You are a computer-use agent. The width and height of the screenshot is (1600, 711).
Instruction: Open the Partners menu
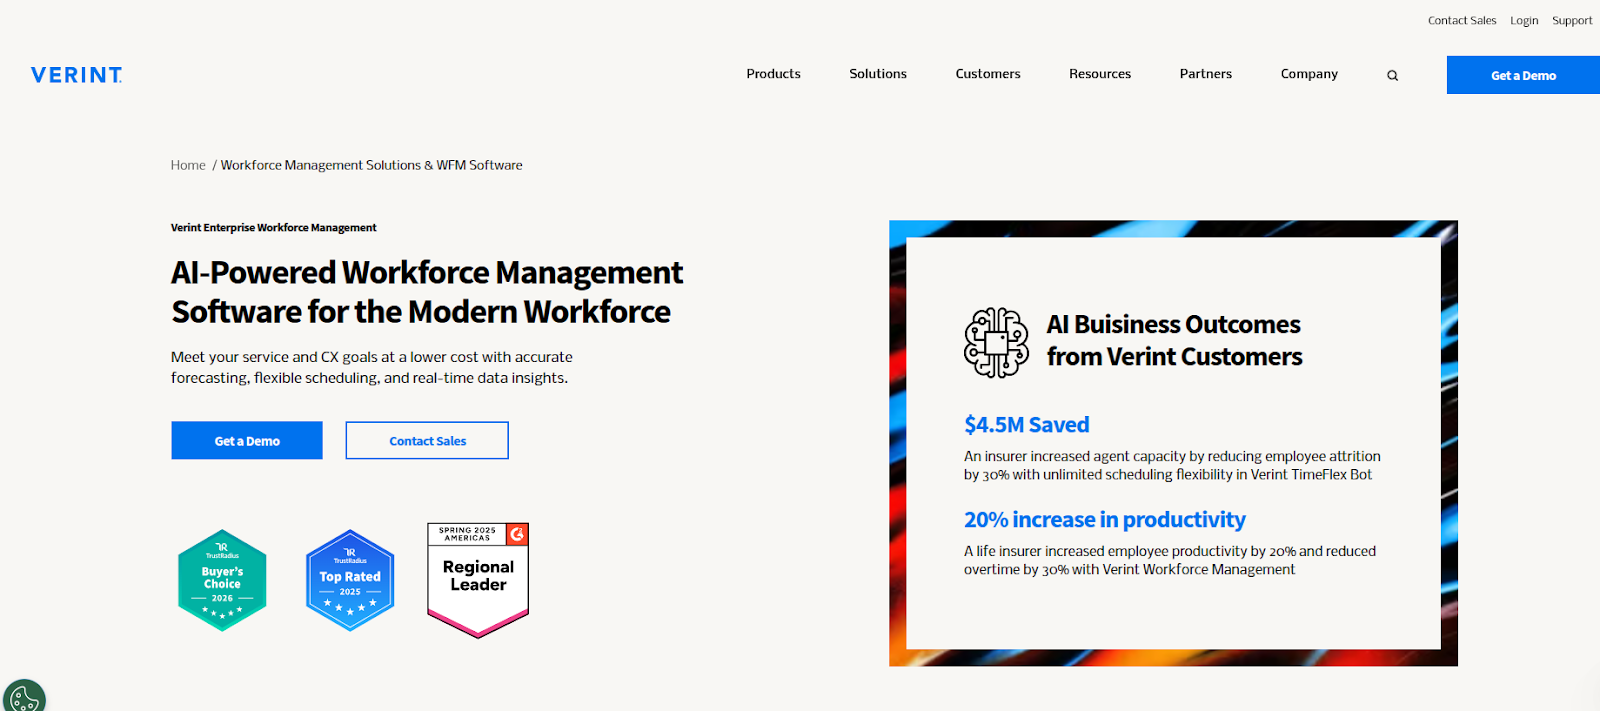point(1206,74)
